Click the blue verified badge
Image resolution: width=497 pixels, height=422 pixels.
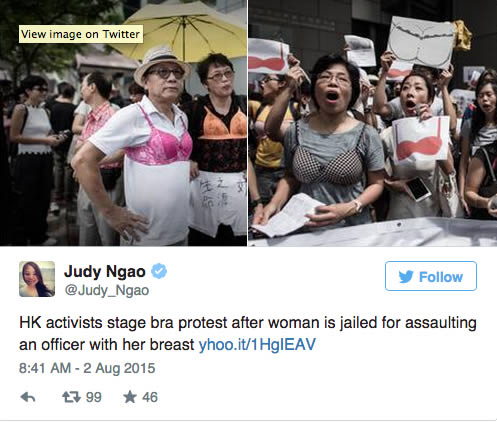(159, 271)
